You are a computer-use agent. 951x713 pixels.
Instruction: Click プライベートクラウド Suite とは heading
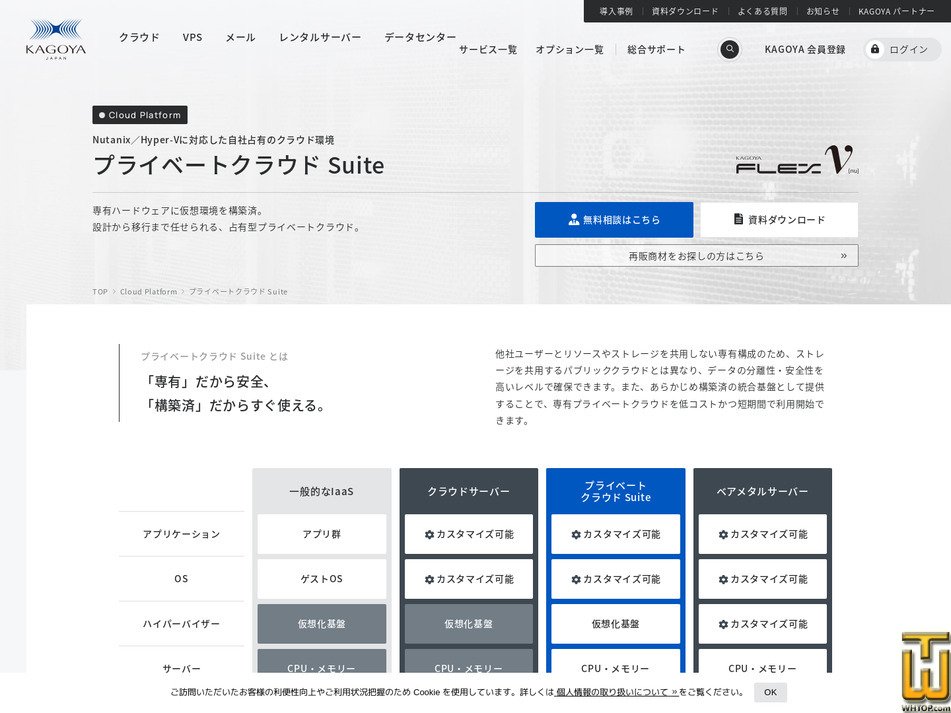pos(214,356)
